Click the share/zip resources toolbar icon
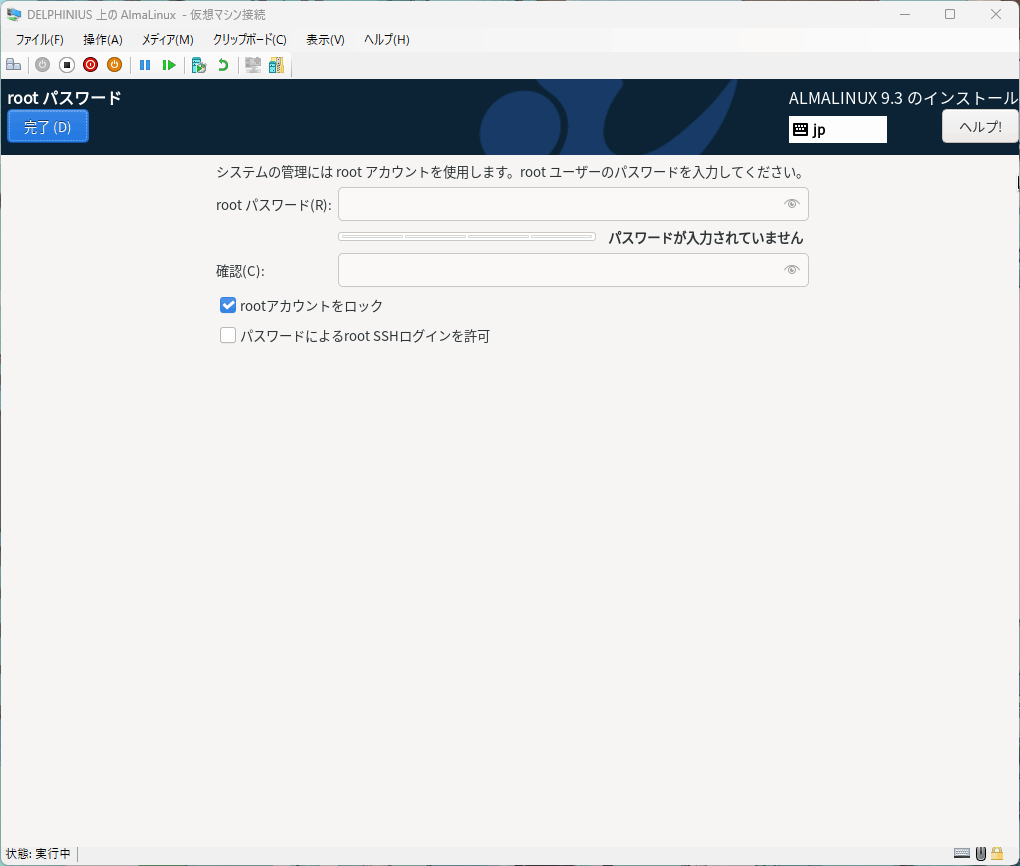This screenshot has width=1020, height=866. [x=276, y=64]
